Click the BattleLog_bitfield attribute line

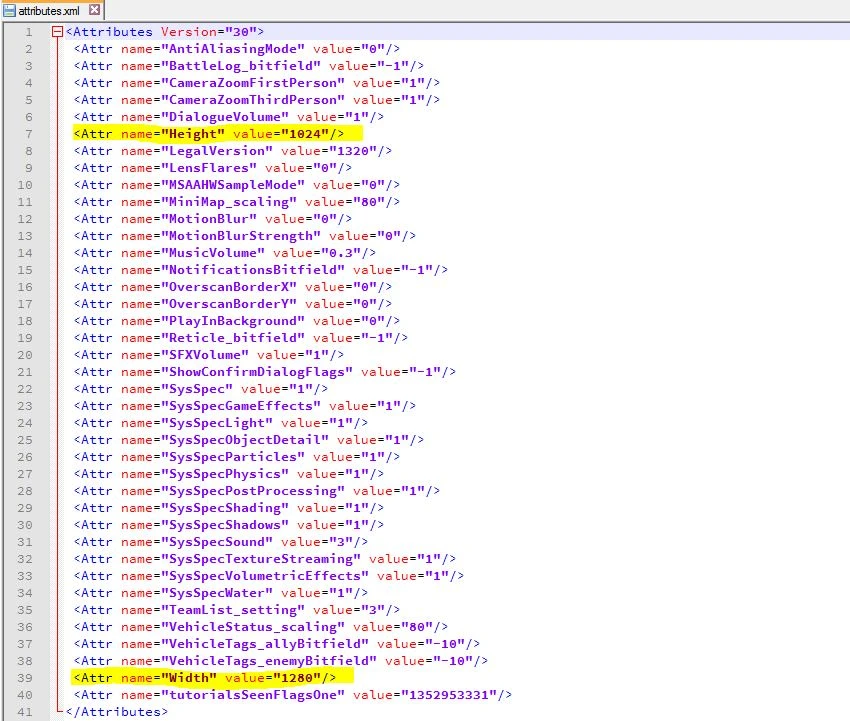click(x=249, y=66)
